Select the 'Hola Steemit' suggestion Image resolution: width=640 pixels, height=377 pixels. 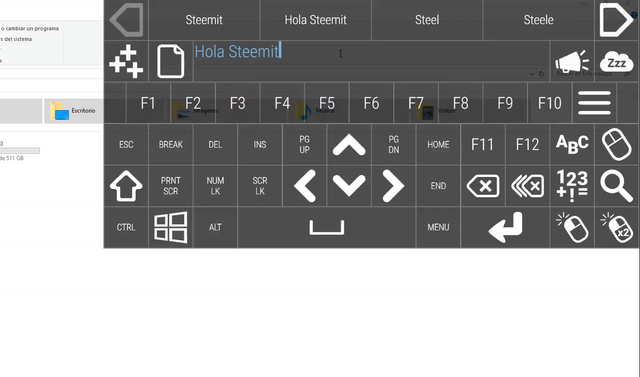[x=316, y=20]
